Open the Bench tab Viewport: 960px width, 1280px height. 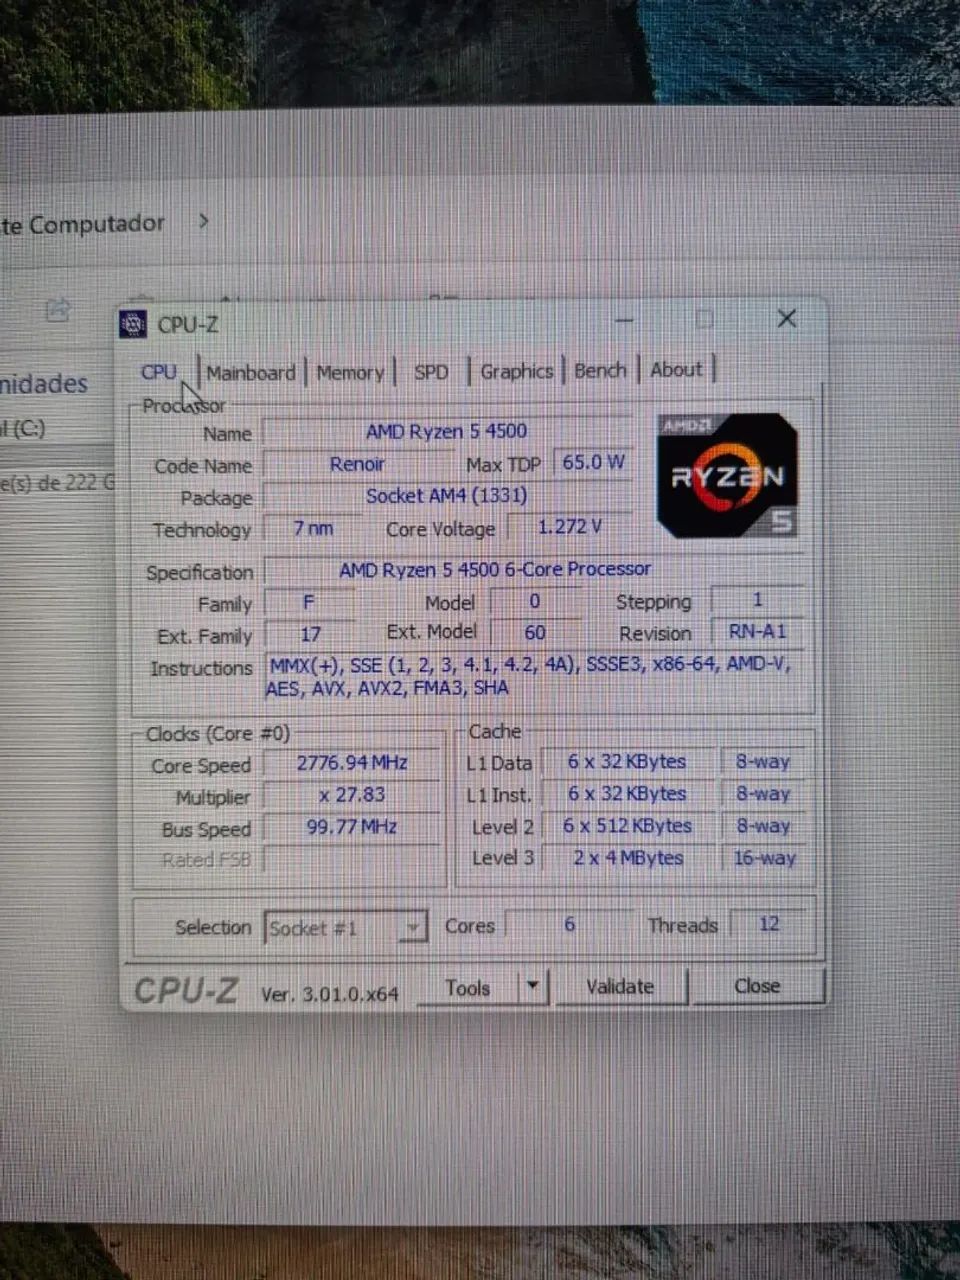(x=600, y=370)
